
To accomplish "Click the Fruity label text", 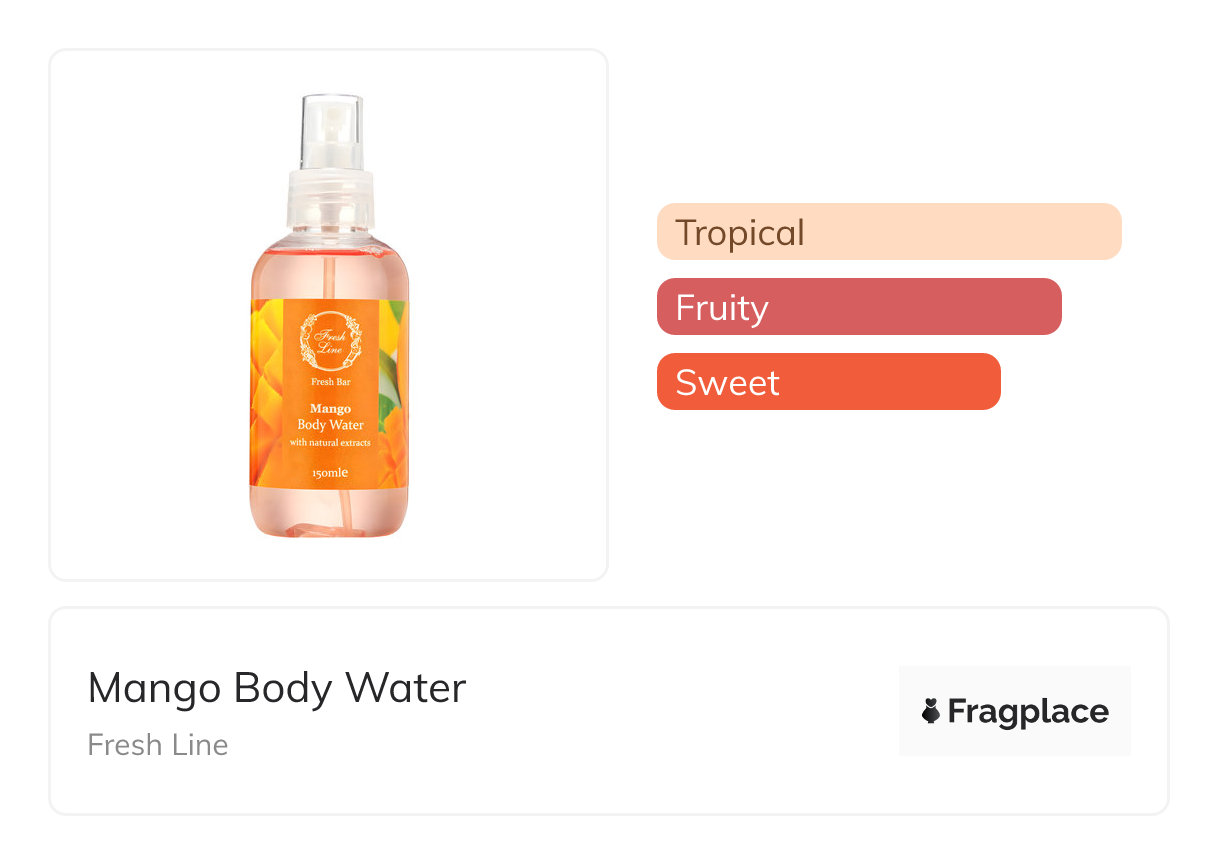I will (721, 307).
